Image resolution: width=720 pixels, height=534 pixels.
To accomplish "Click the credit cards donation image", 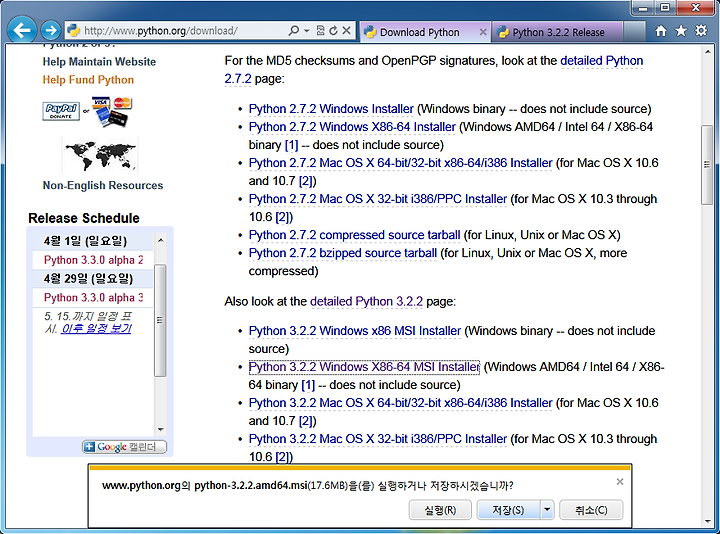I will tap(112, 112).
